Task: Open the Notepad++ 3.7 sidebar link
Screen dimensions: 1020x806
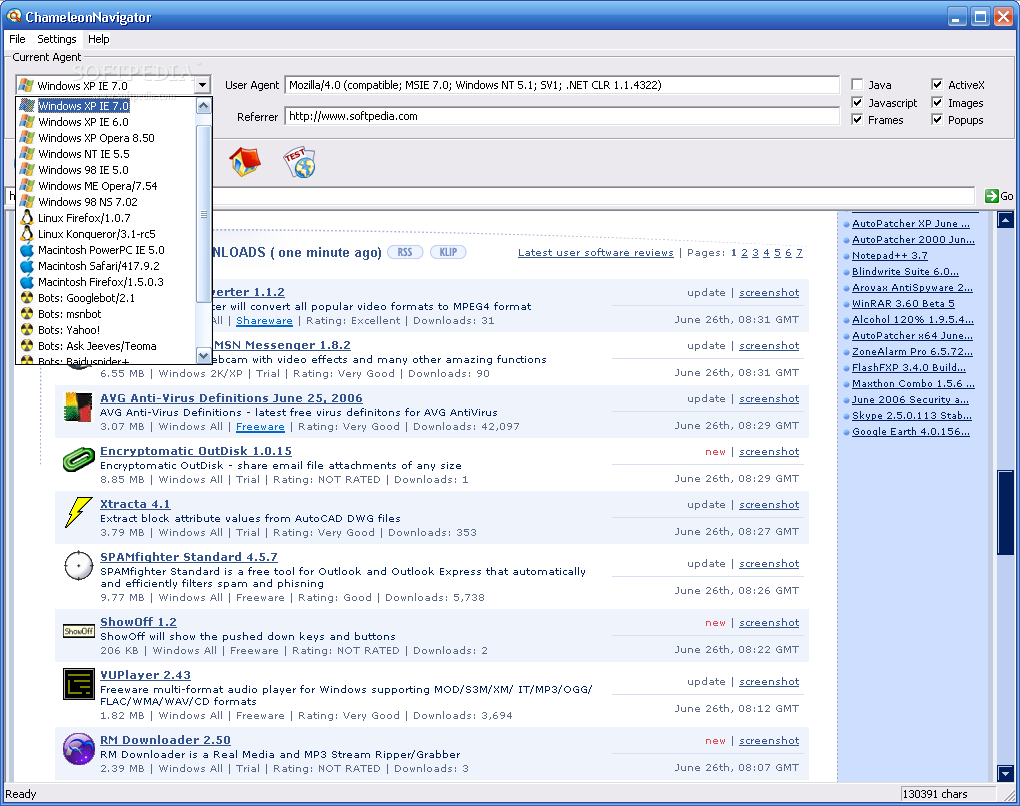Action: 890,256
